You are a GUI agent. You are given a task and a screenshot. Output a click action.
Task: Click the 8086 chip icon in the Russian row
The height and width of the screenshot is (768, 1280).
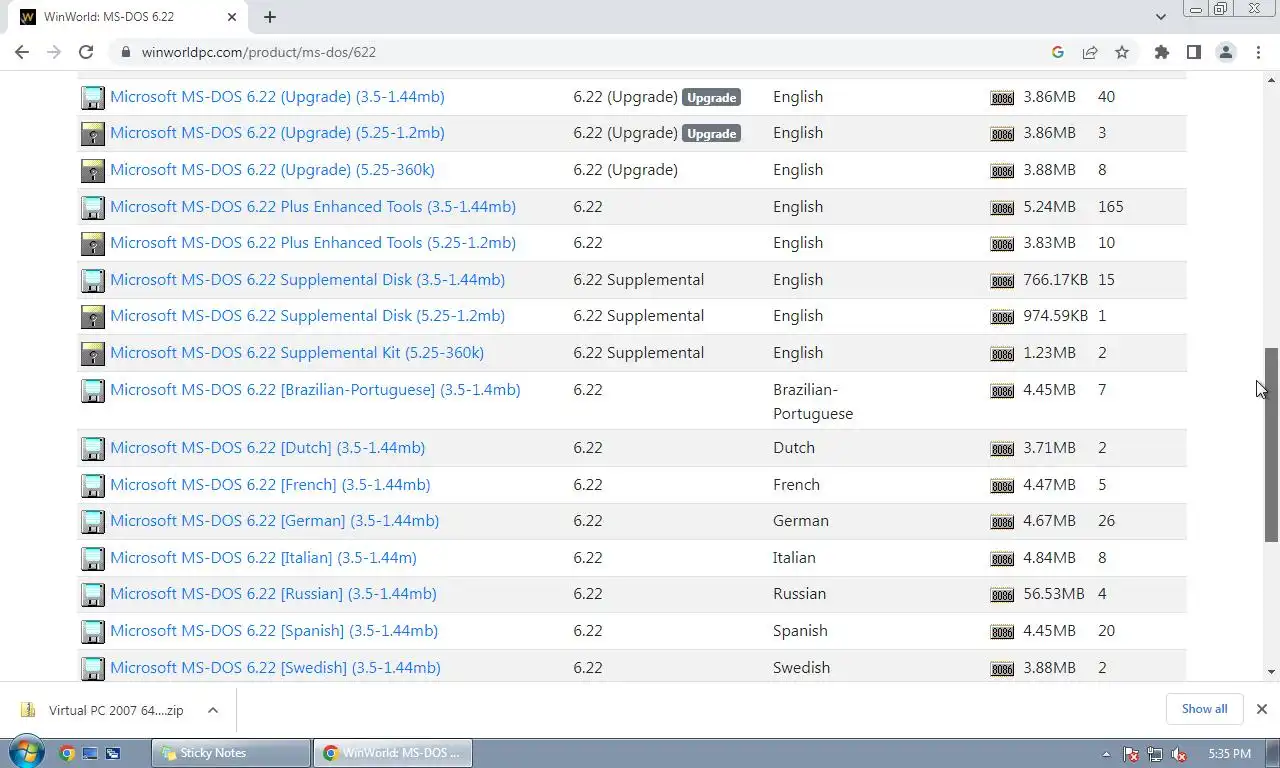1001,595
